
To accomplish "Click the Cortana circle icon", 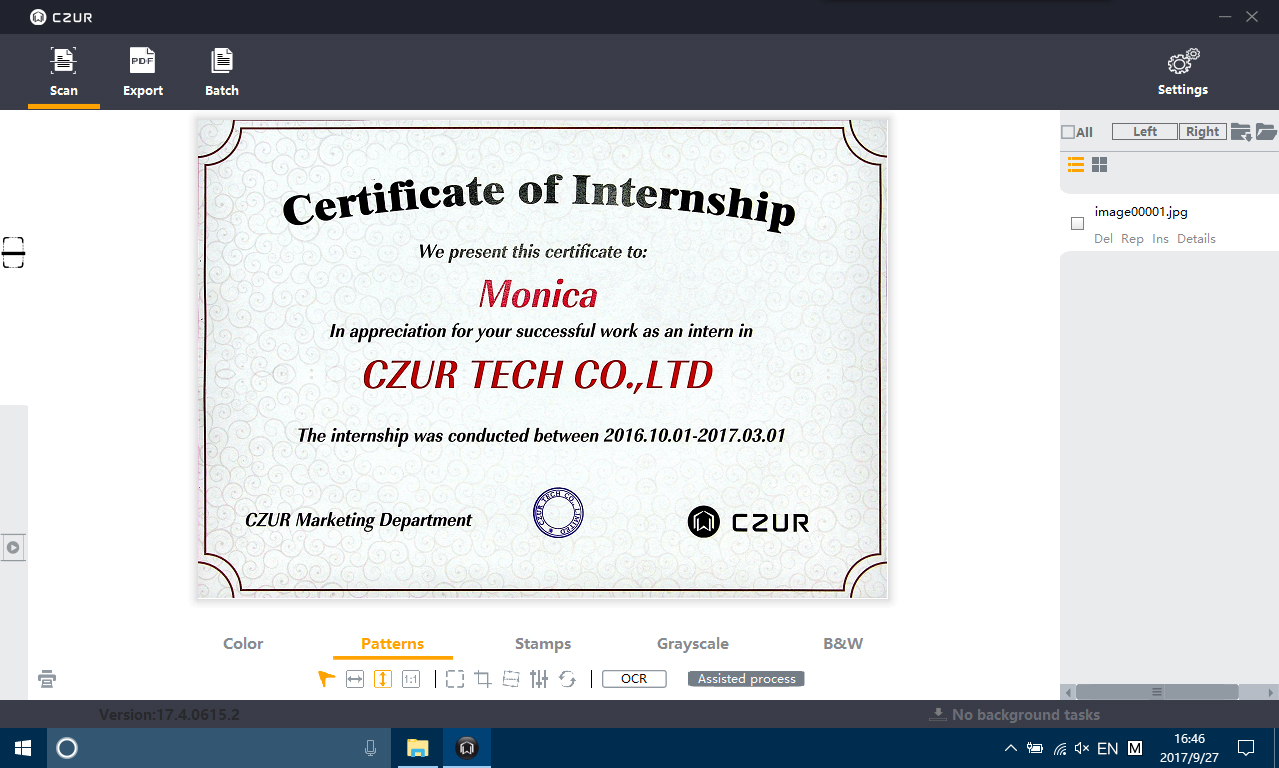I will [67, 748].
